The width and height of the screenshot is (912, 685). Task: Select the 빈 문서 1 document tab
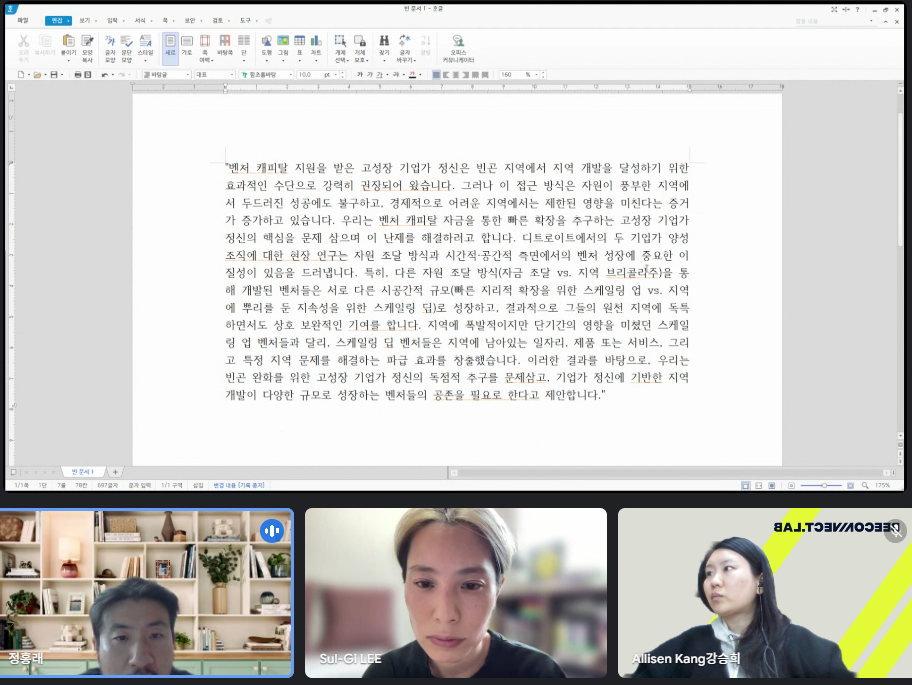83,472
